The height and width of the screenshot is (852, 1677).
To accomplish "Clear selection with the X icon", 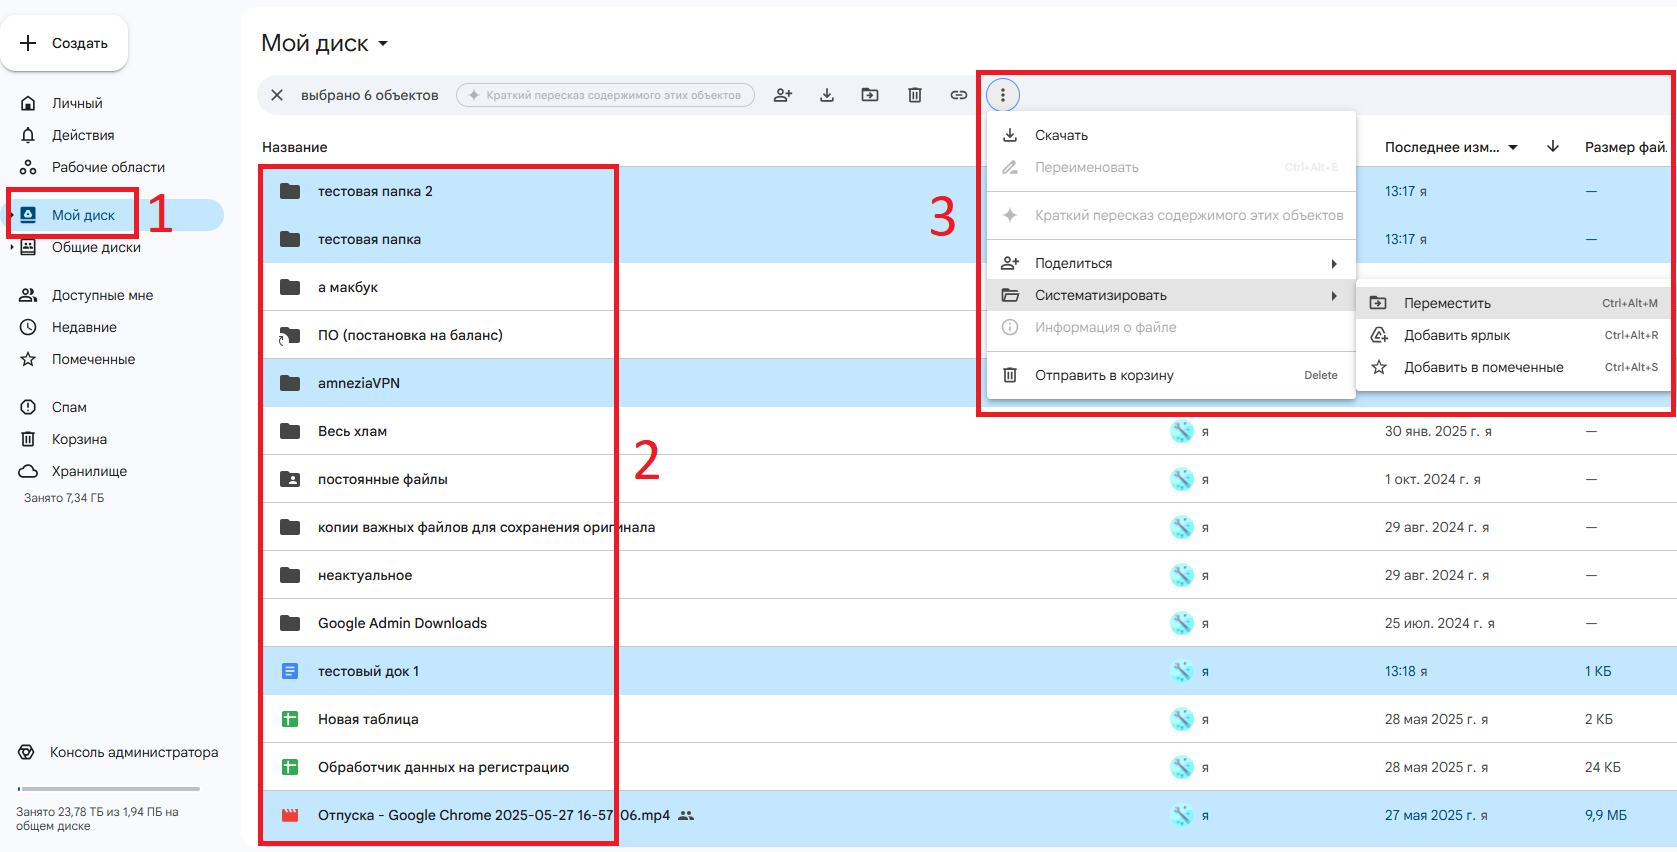I will coord(277,95).
